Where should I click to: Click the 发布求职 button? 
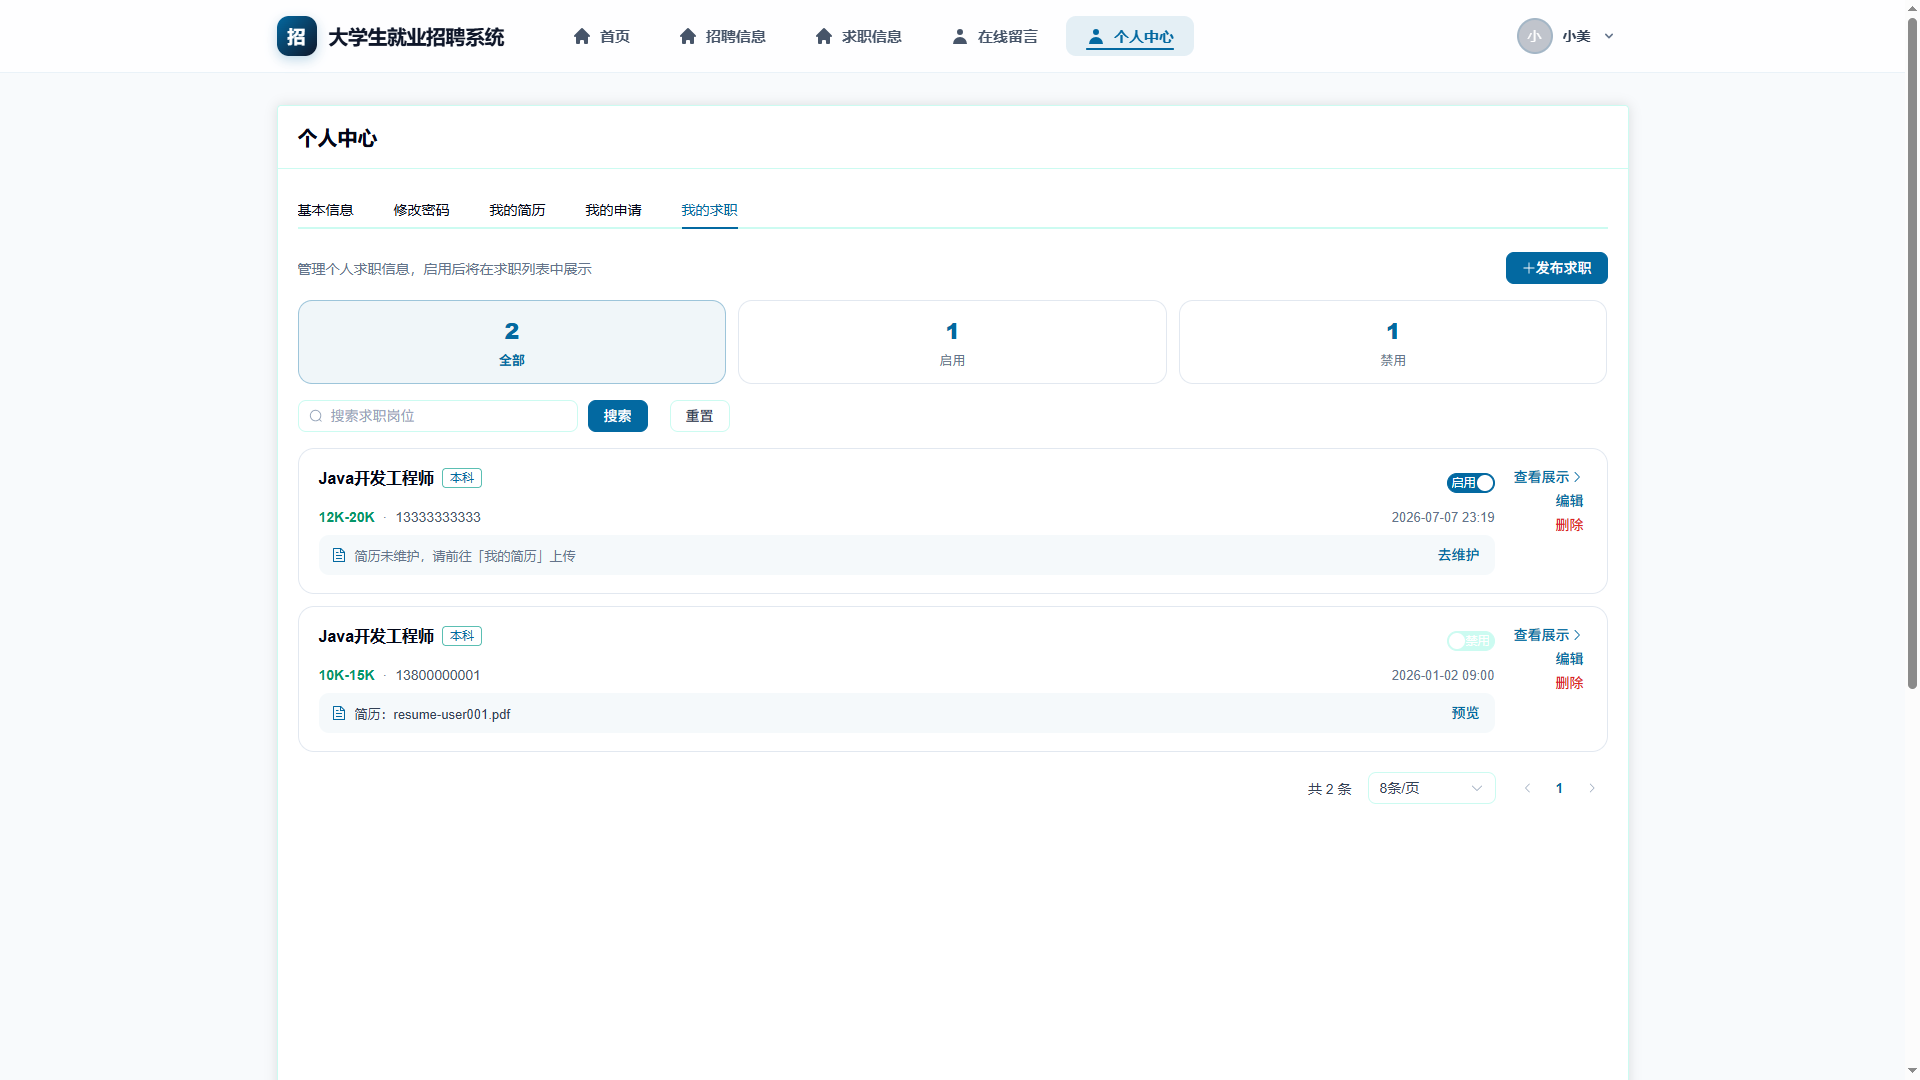pos(1557,268)
